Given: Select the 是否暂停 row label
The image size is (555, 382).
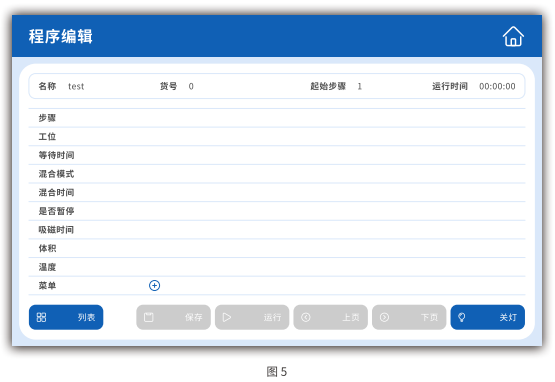Looking at the screenshot, I should point(56,211).
